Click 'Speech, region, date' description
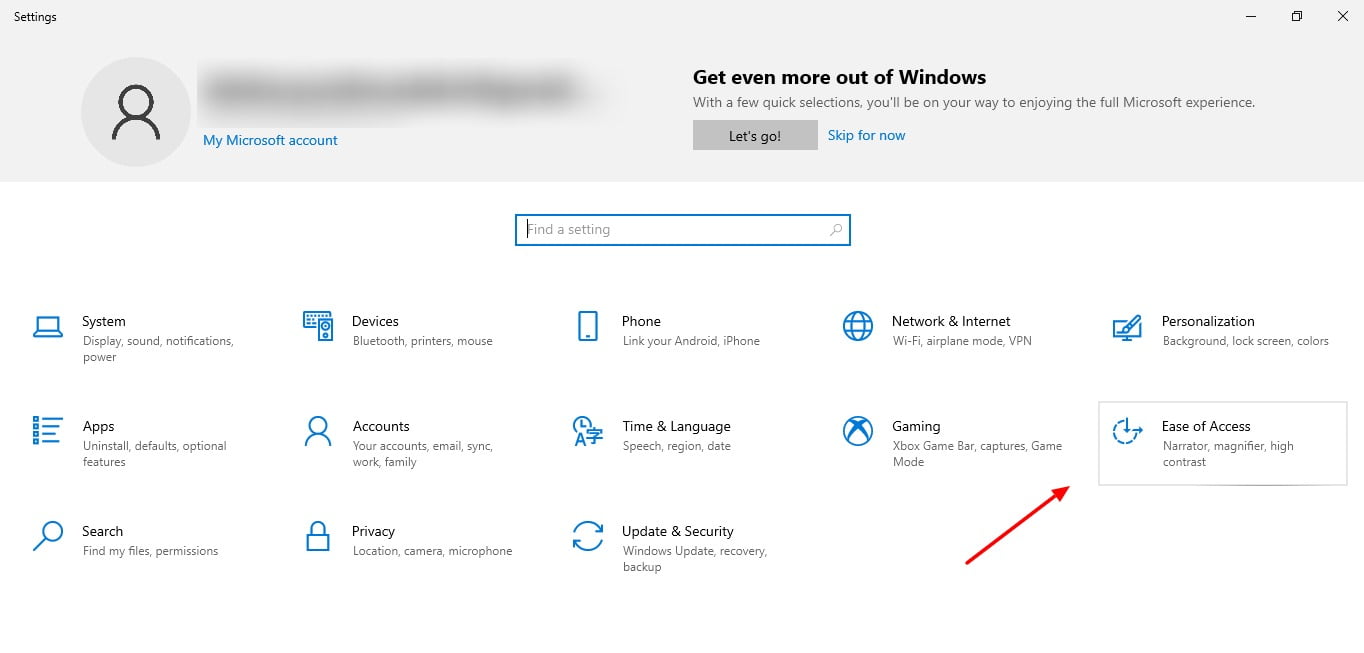 point(676,446)
